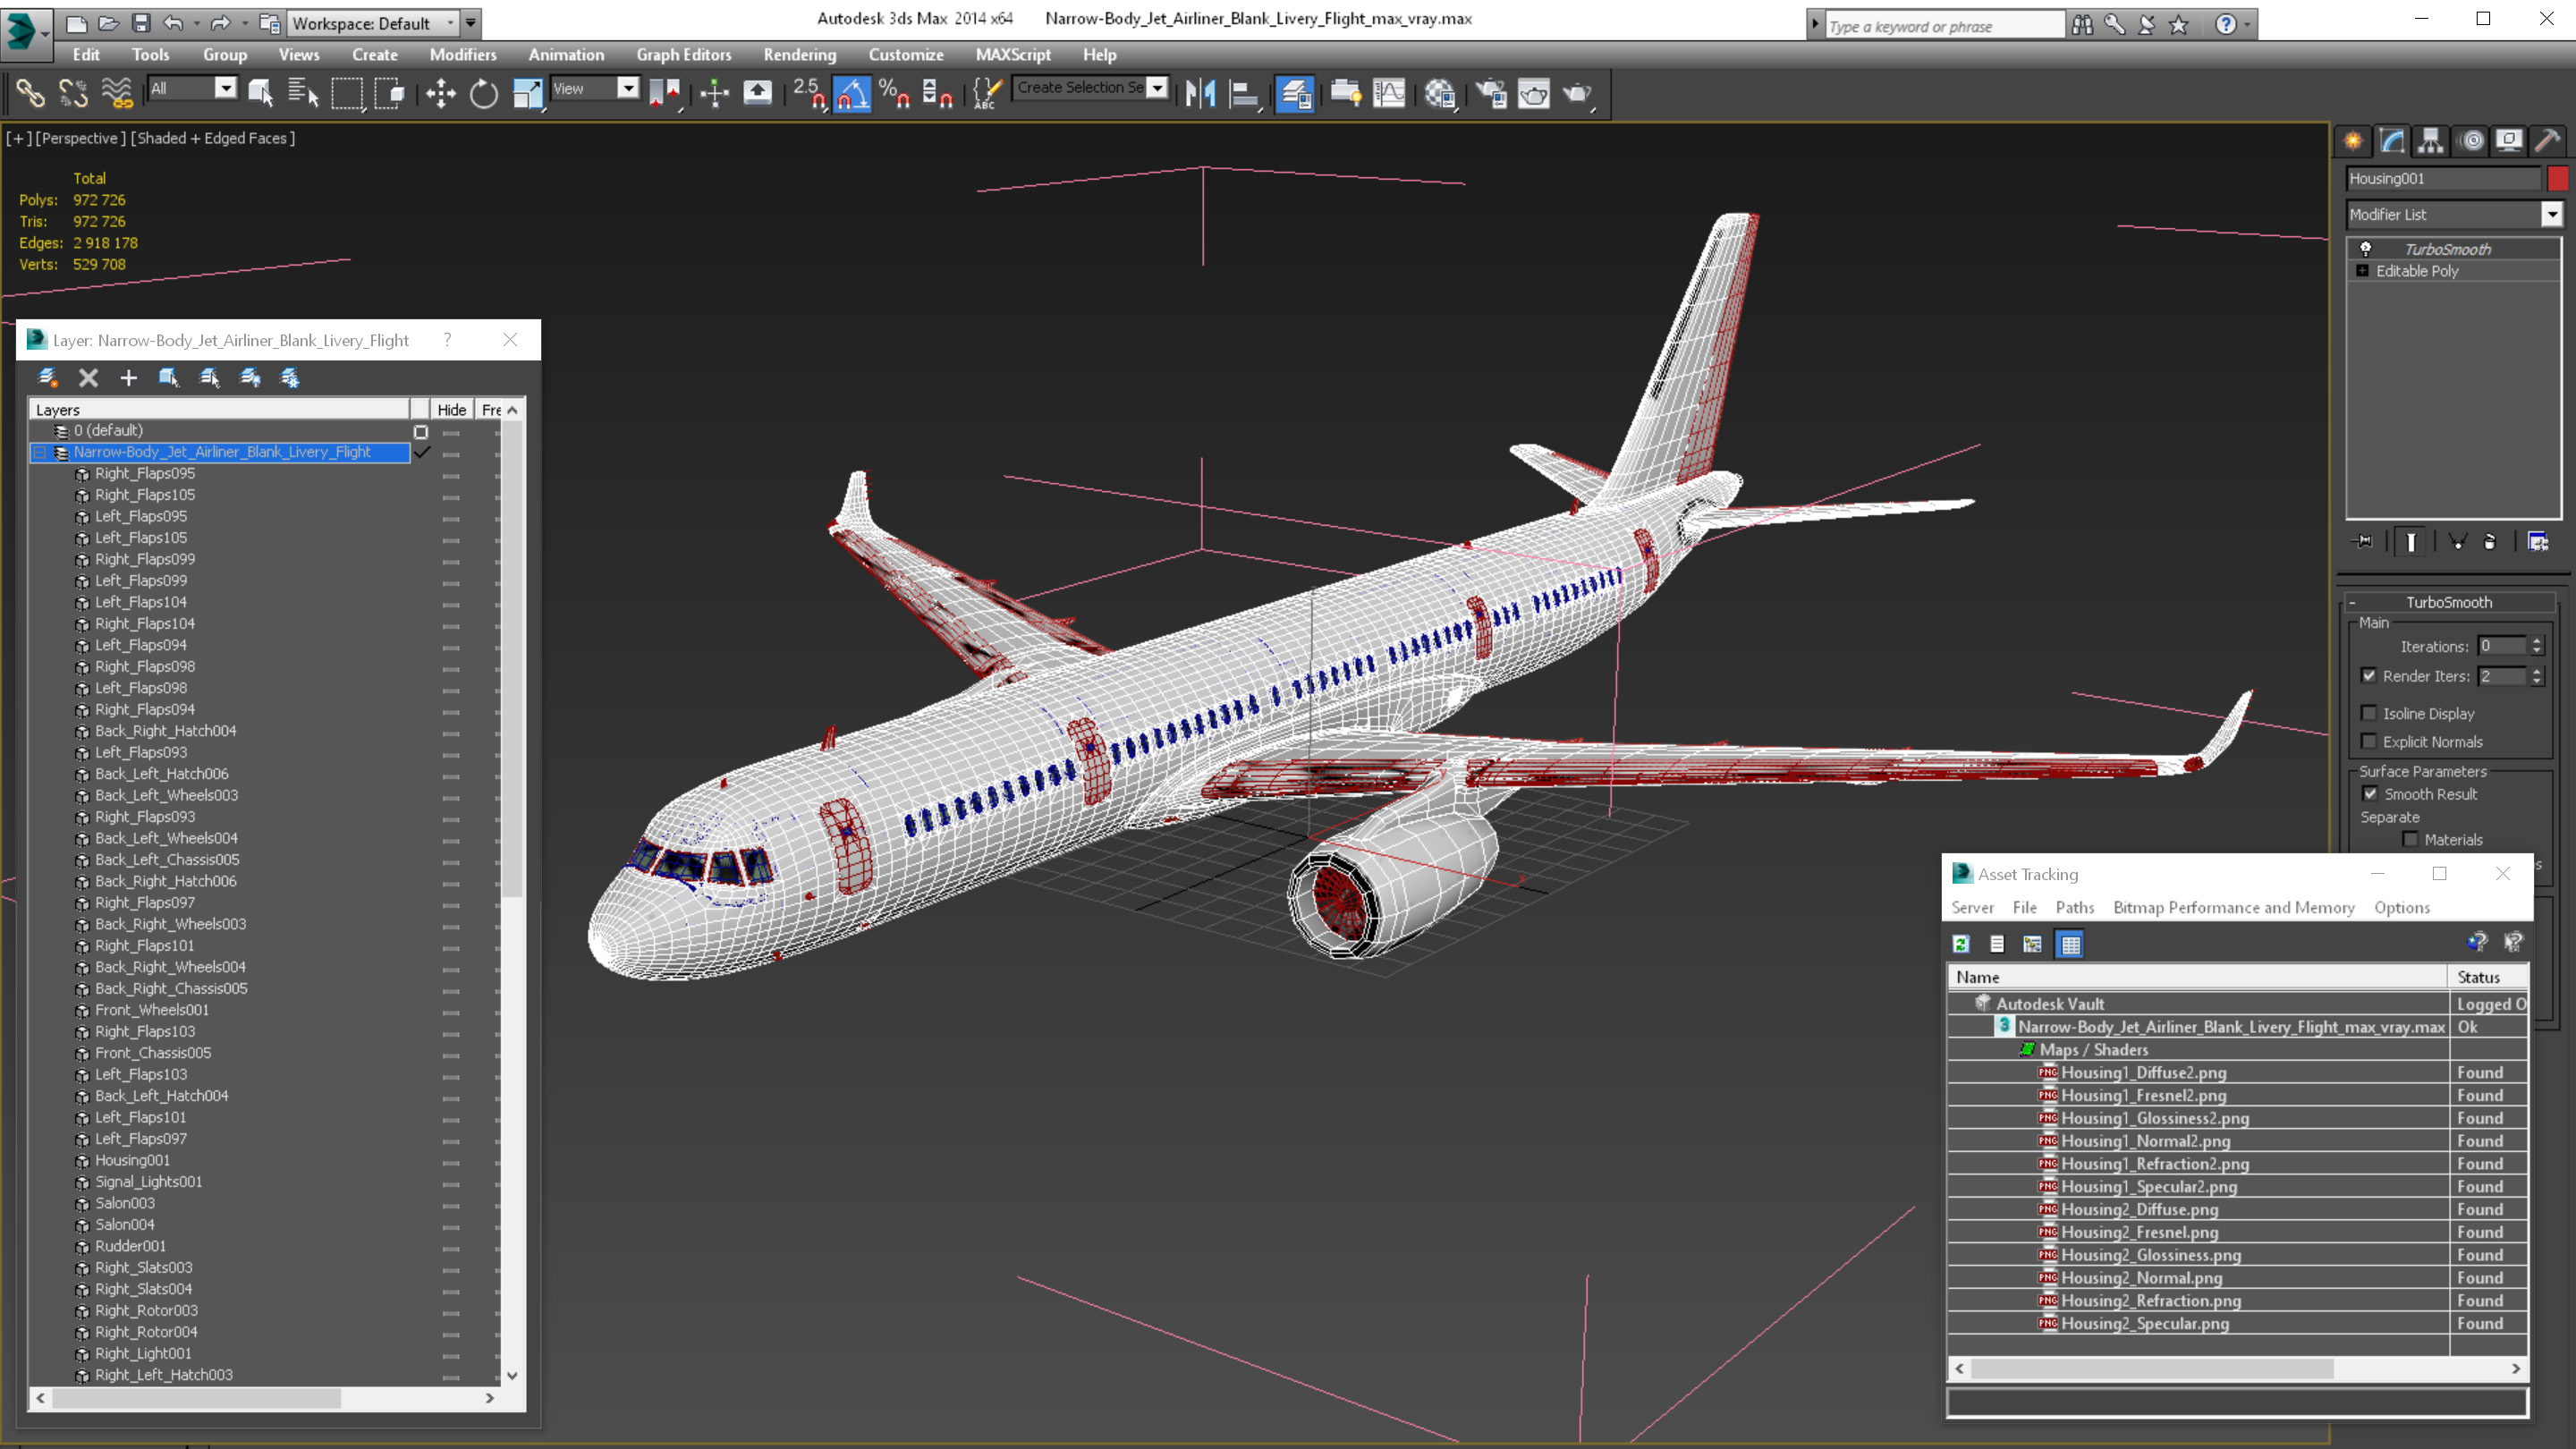
Task: Open the Rendering menu
Action: click(798, 55)
